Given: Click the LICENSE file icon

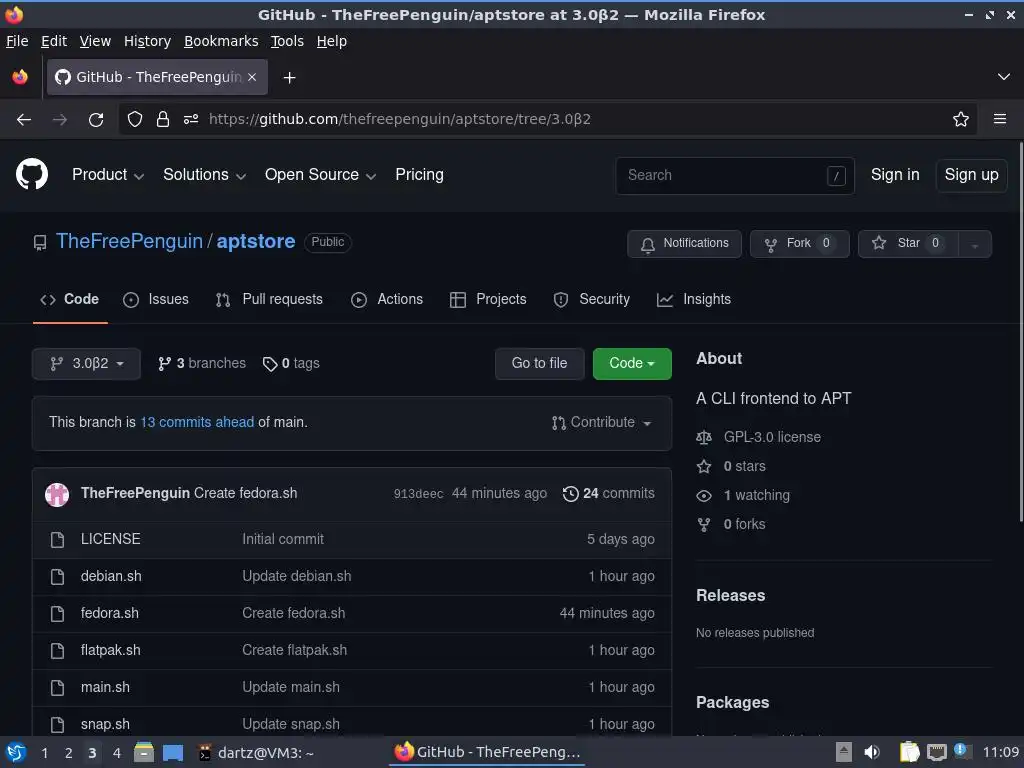Looking at the screenshot, I should (x=57, y=540).
